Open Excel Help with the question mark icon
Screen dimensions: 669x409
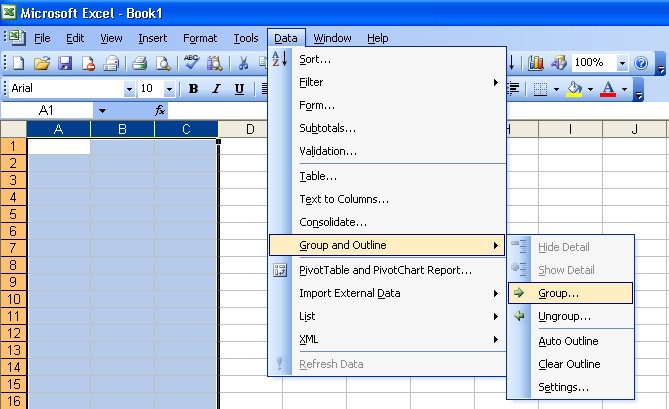coord(640,63)
